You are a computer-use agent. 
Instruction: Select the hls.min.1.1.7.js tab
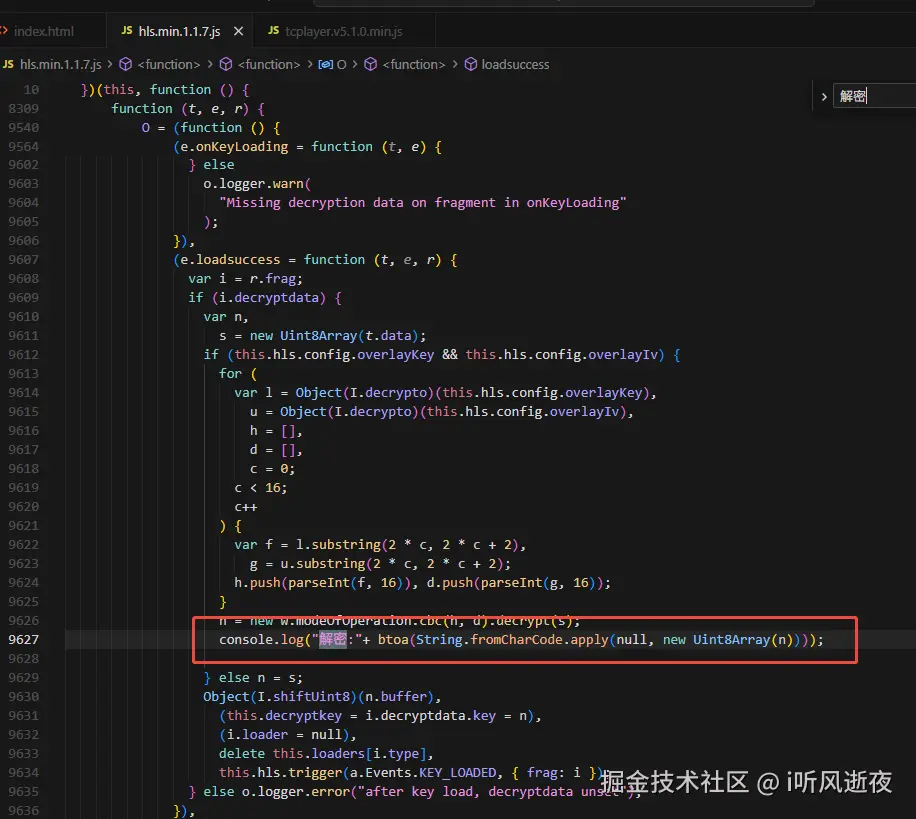coord(179,32)
